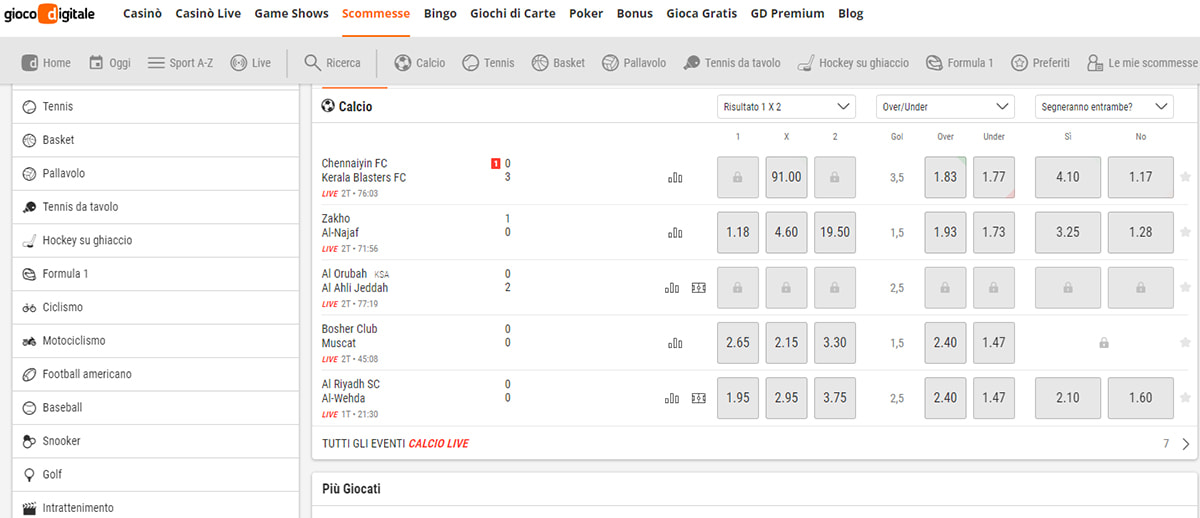Choose Formula 1 in left sidebar
Viewport: 1200px width, 518px height.
155,274
